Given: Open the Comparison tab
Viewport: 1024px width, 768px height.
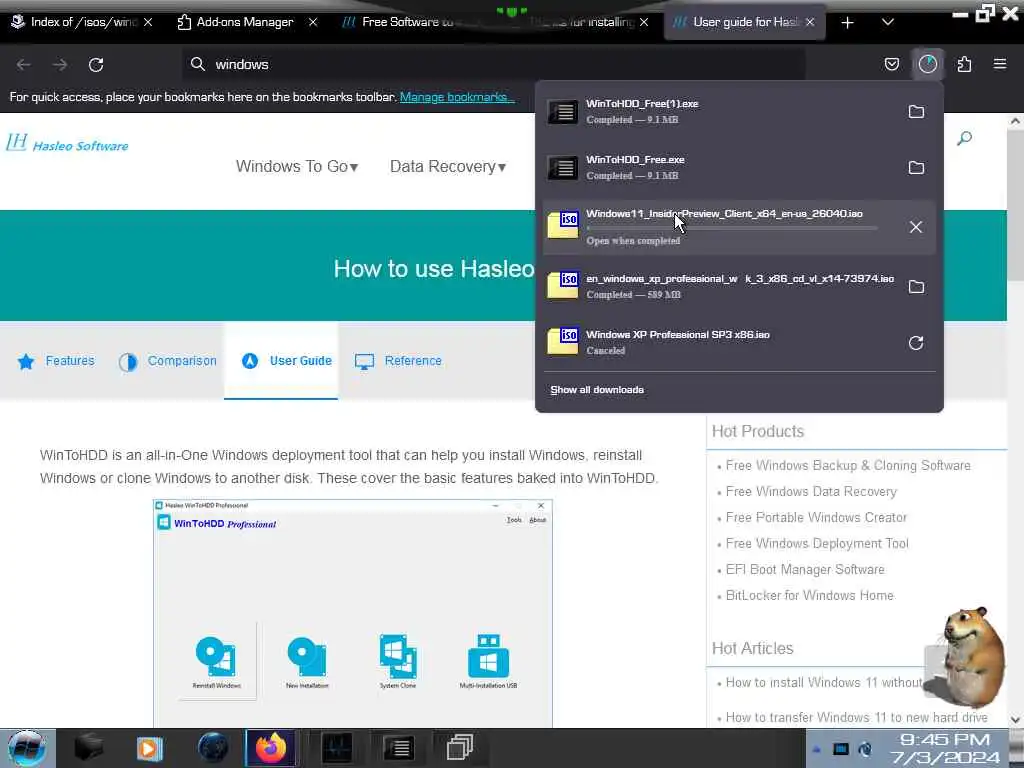Looking at the screenshot, I should 168,361.
